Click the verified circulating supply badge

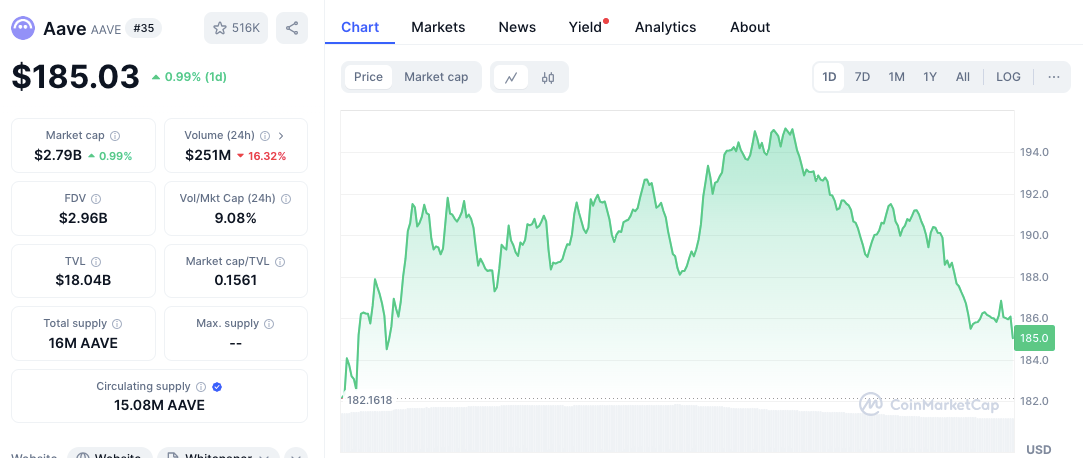coord(217,387)
